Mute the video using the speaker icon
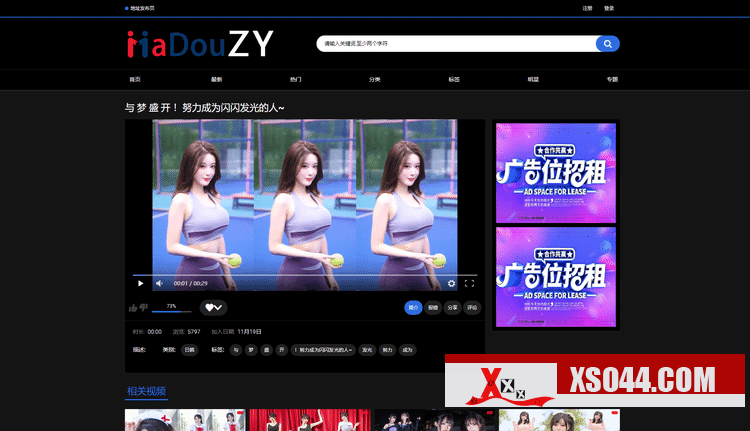750x431 pixels. 159,283
